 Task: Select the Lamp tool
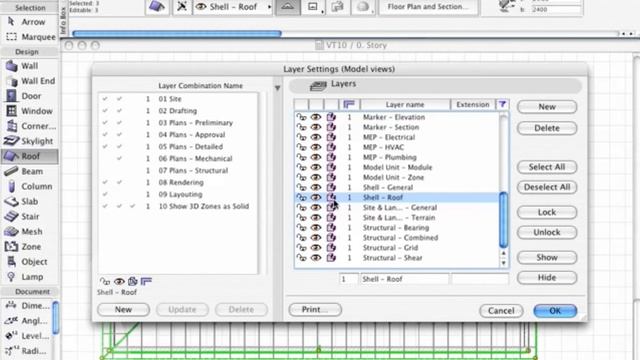(x=24, y=277)
